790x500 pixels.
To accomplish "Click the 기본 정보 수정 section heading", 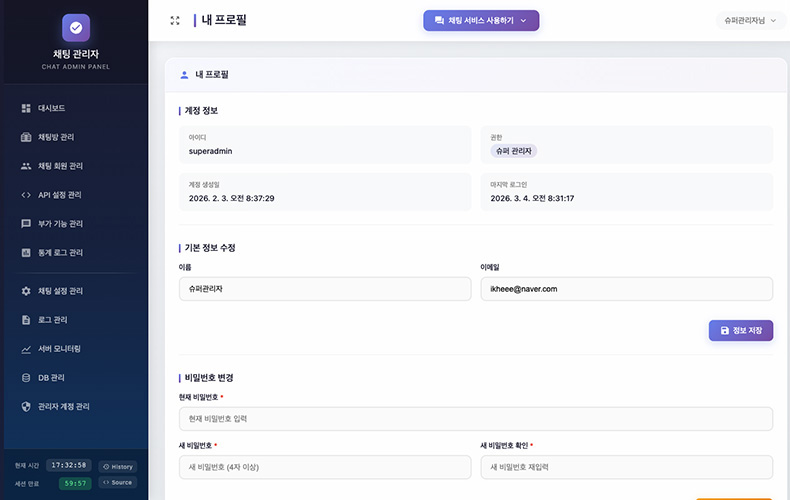I will pos(210,248).
